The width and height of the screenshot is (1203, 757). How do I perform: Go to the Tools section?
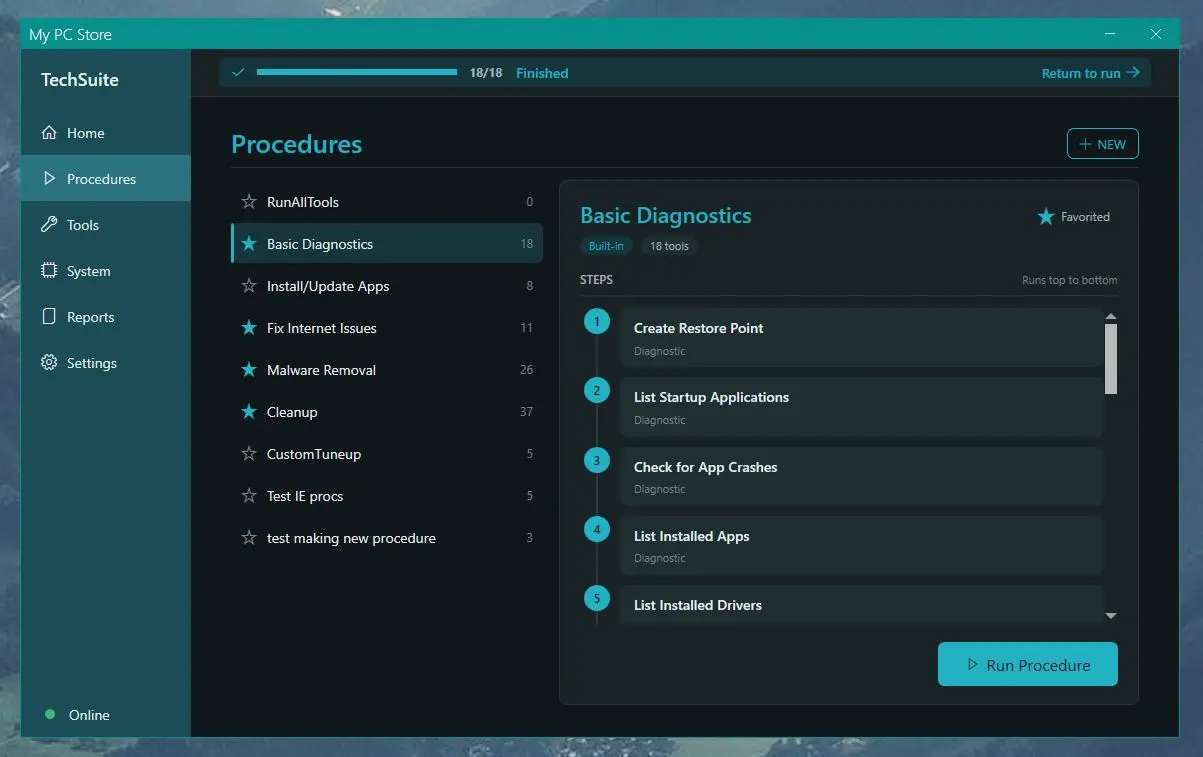point(106,225)
